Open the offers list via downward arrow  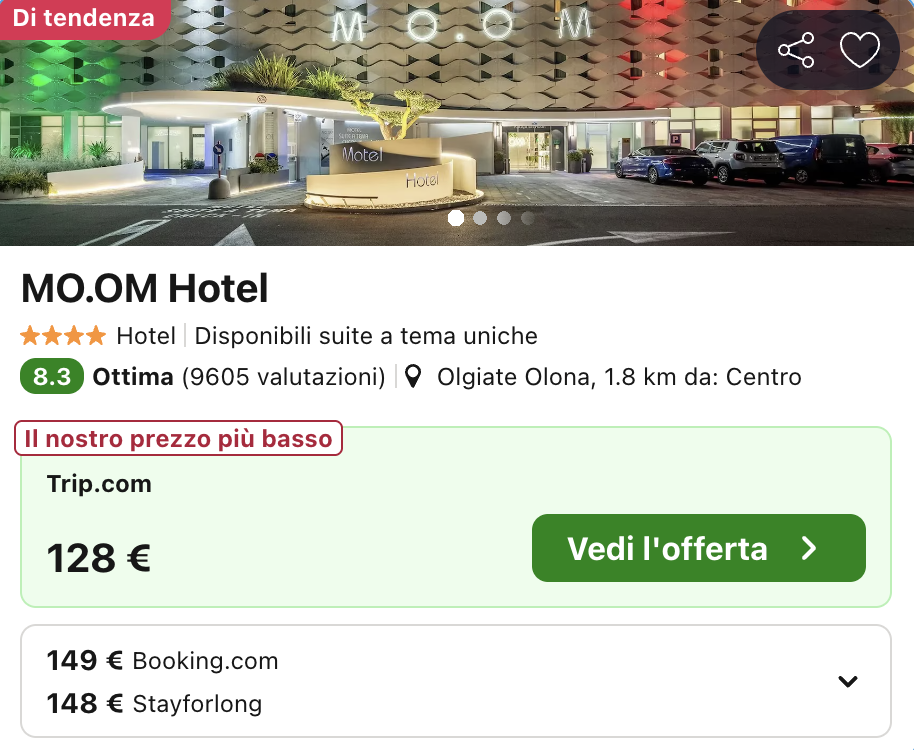click(848, 681)
